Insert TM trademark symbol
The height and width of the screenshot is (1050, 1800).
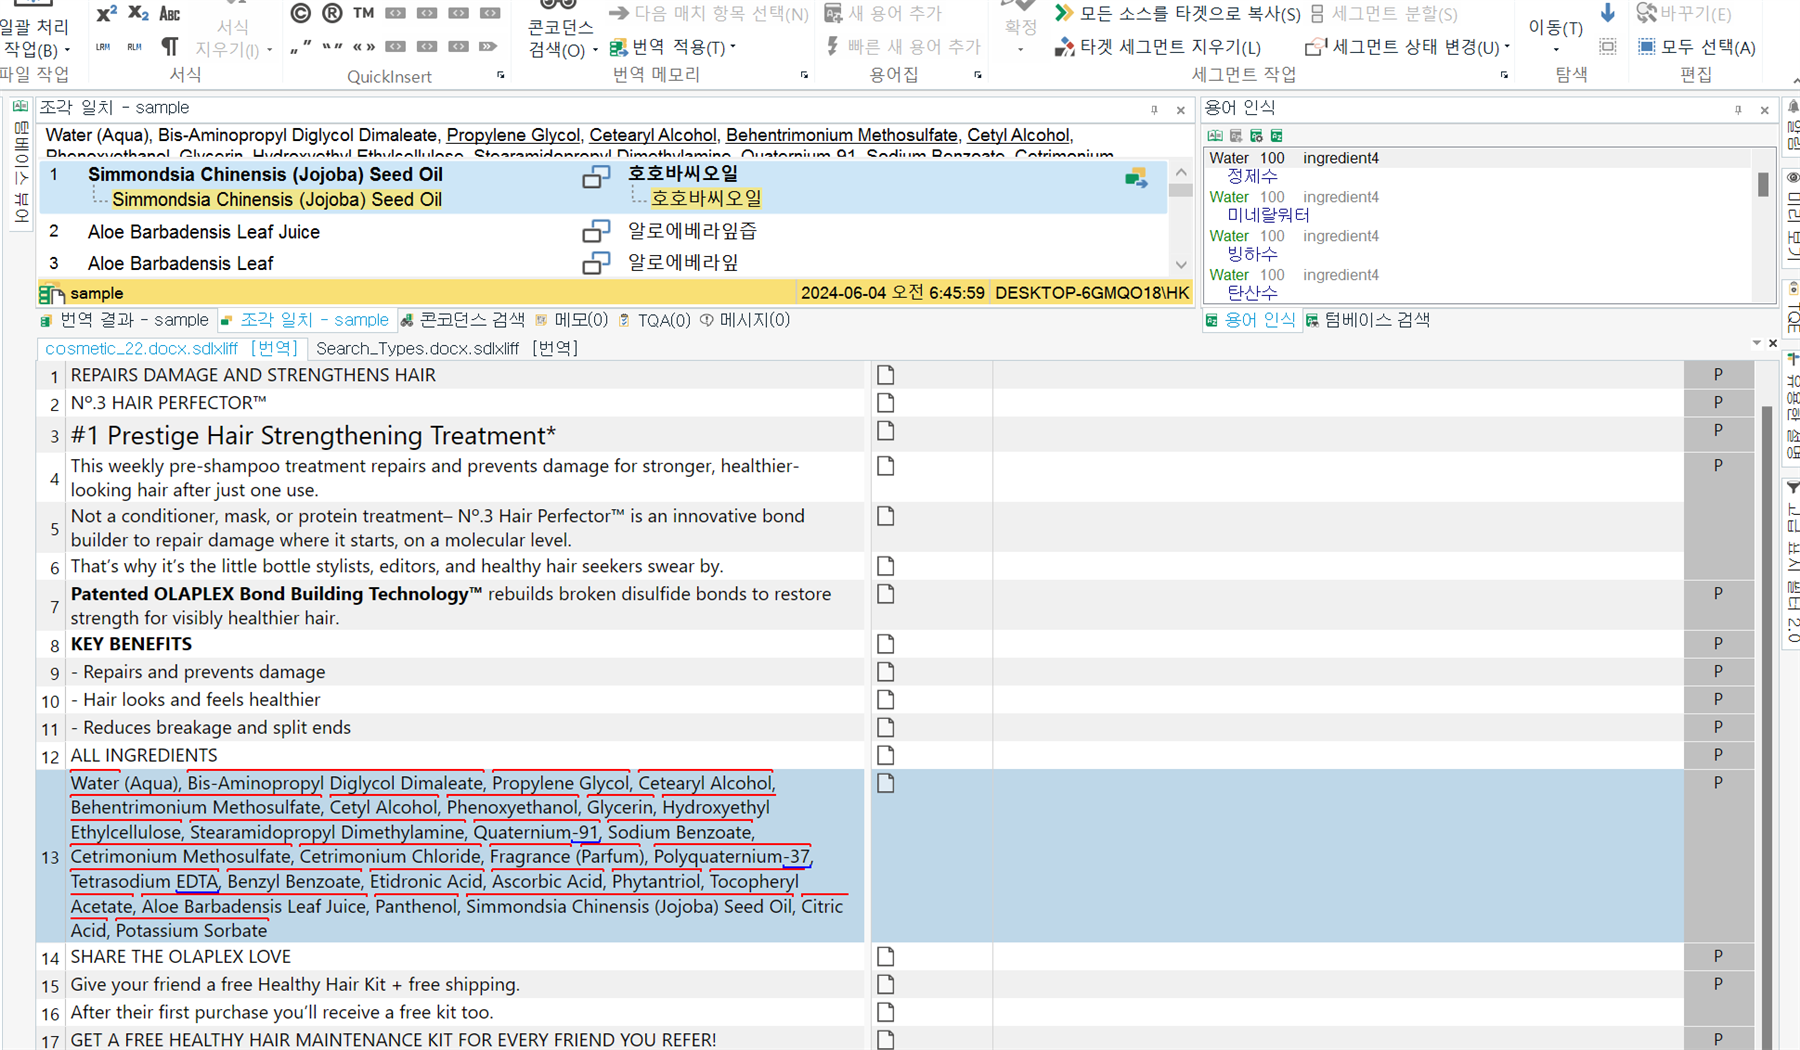click(x=364, y=14)
